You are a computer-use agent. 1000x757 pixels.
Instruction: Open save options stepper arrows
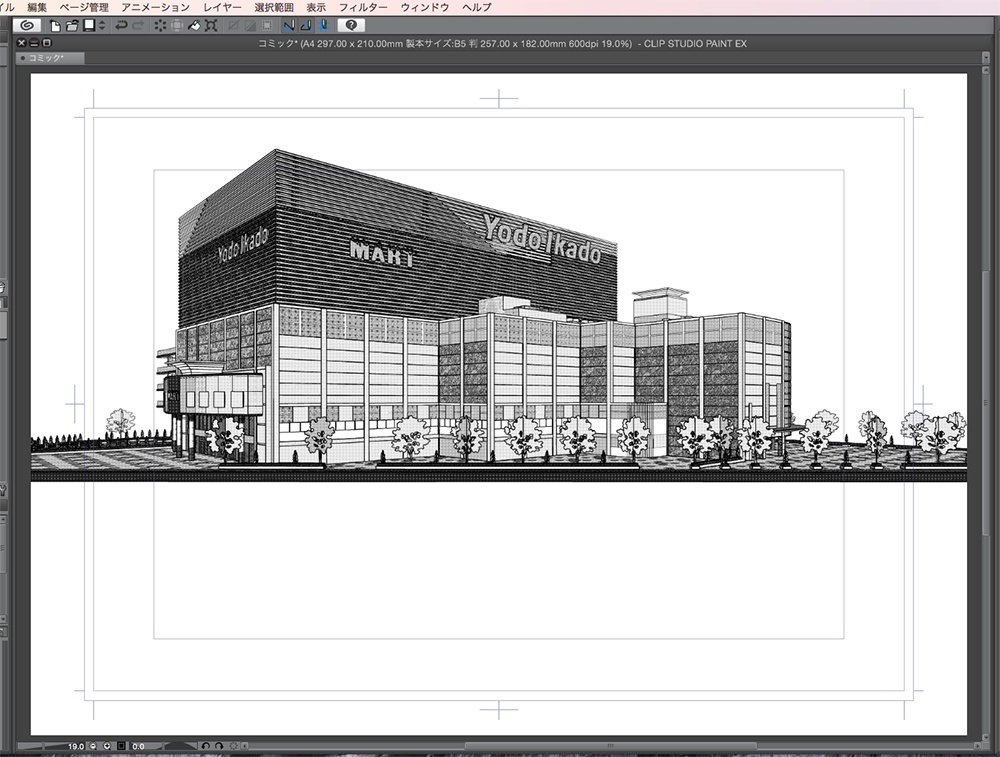(x=102, y=26)
